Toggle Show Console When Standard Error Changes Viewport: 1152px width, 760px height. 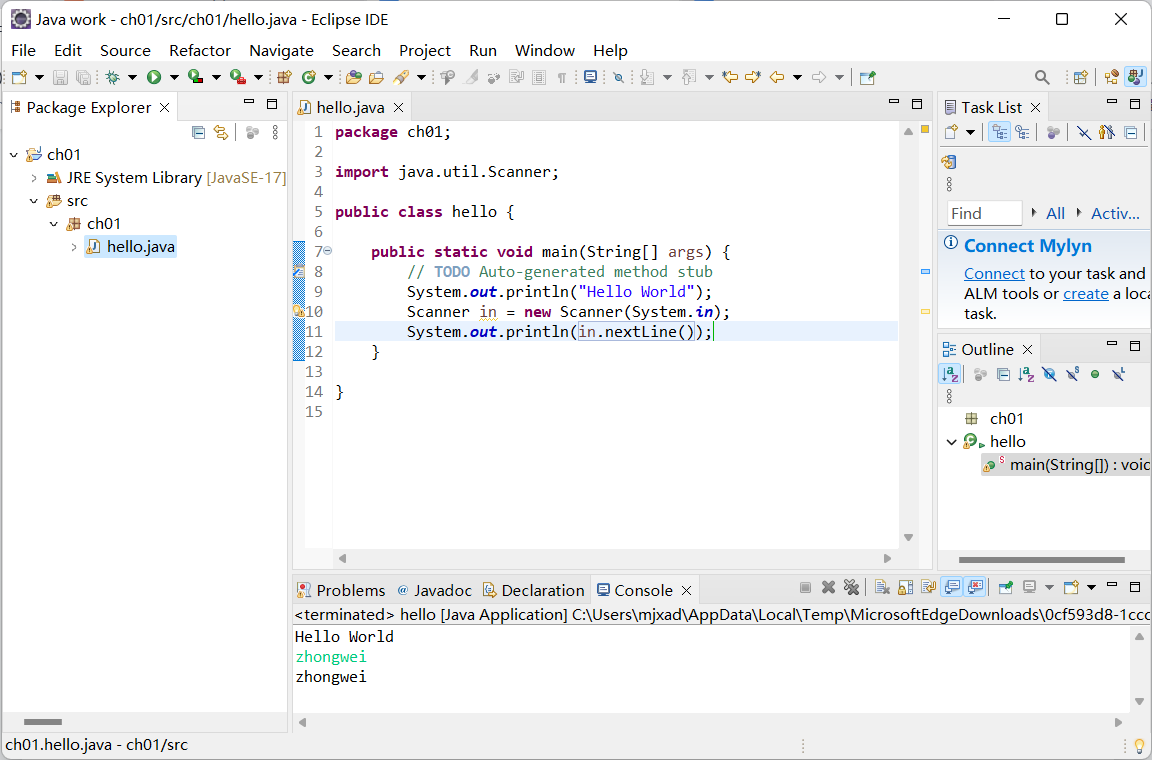click(x=976, y=587)
